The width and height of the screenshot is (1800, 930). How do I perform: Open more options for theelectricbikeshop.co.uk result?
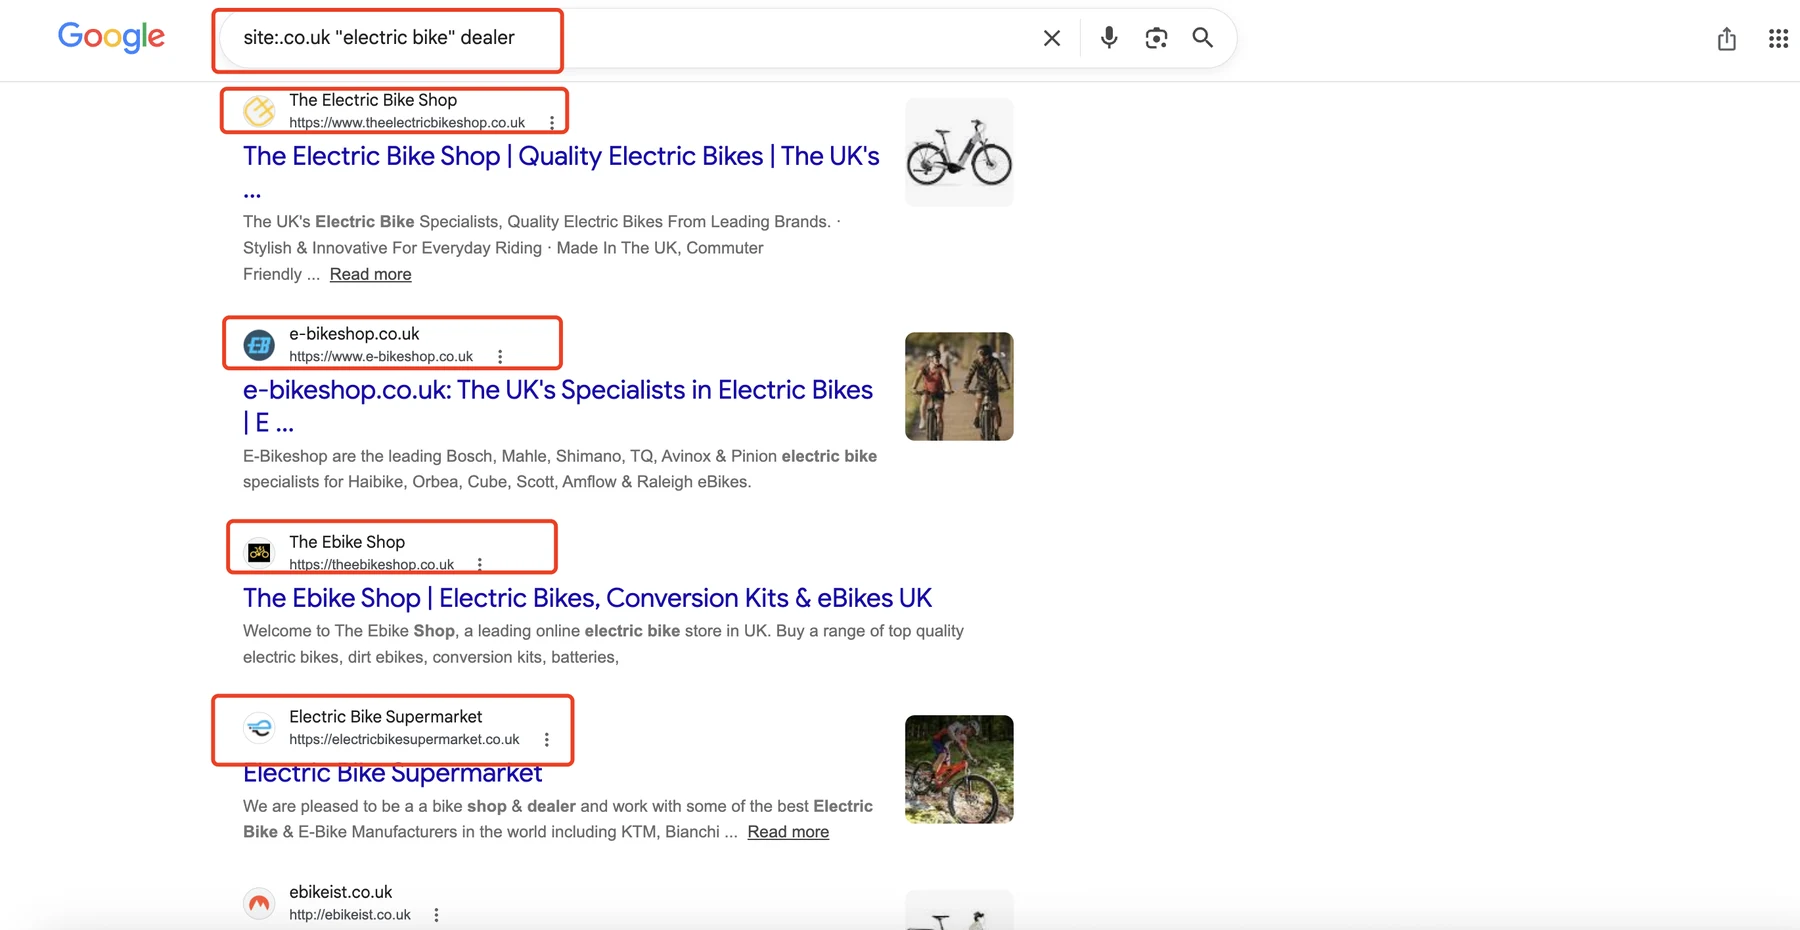(x=552, y=123)
